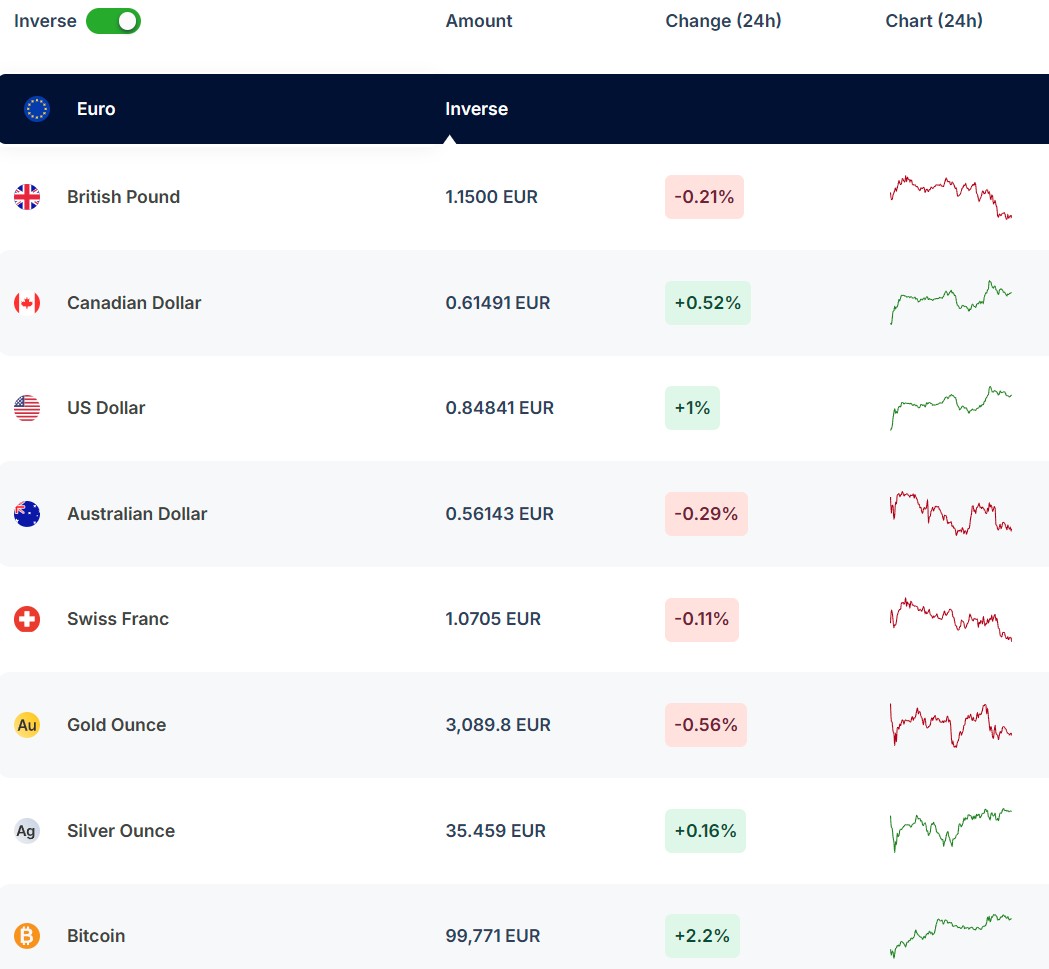
Task: Open the Bitcoin currency link
Action: [96, 936]
